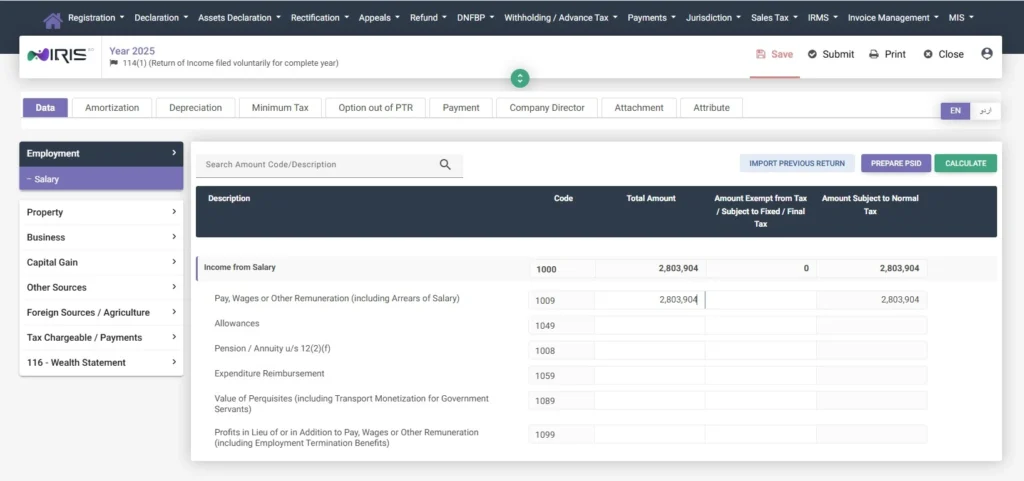Screen dimensions: 1024x481
Task: Click Total Amount field for Allowances
Action: [x=650, y=325]
